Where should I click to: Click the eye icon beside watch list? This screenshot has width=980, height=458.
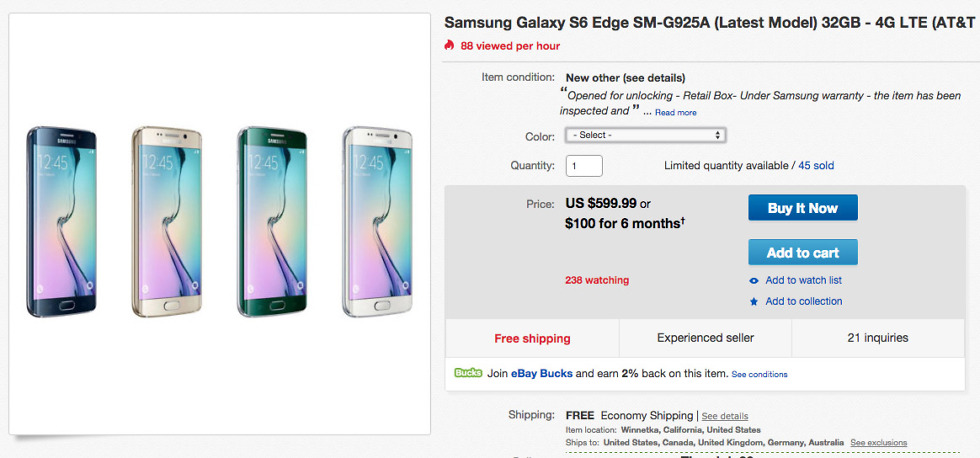pos(754,281)
